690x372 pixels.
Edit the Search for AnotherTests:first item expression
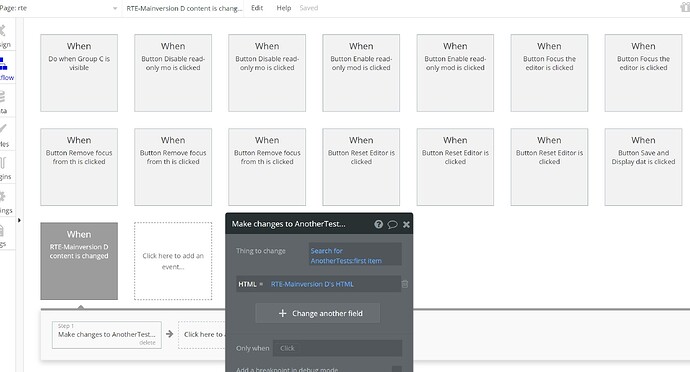point(355,255)
